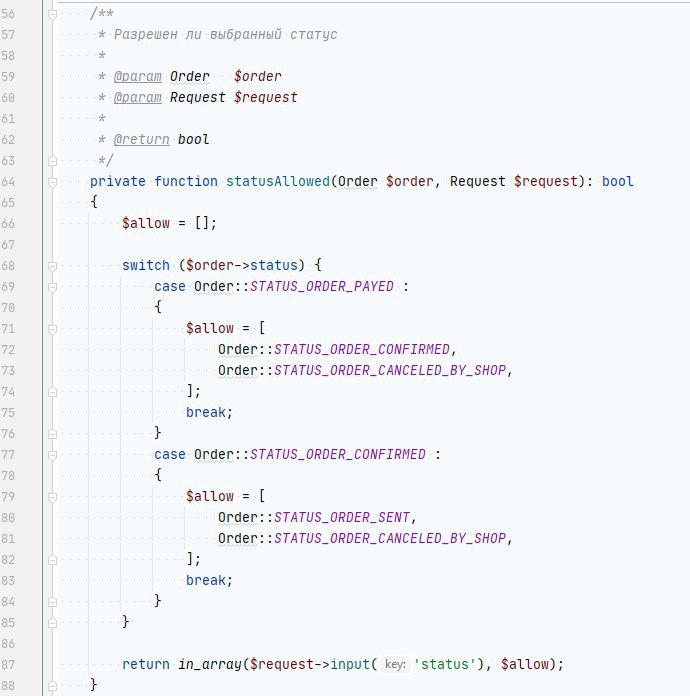Click line number 68 in the gutter

(x=8, y=266)
